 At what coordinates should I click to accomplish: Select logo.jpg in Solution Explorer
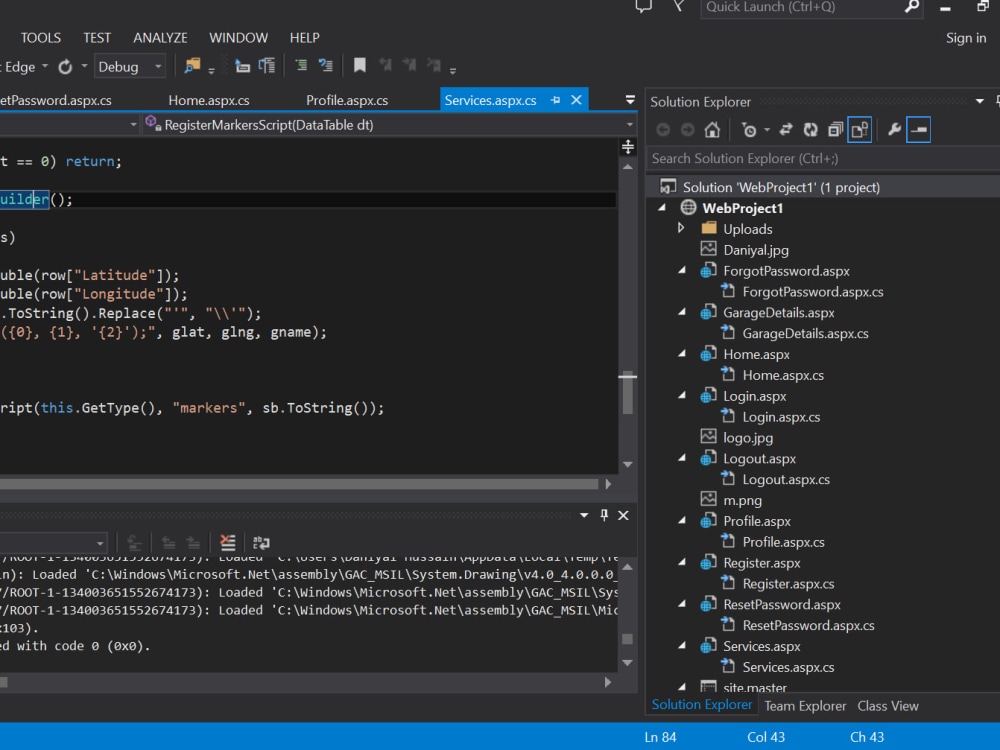pos(747,438)
